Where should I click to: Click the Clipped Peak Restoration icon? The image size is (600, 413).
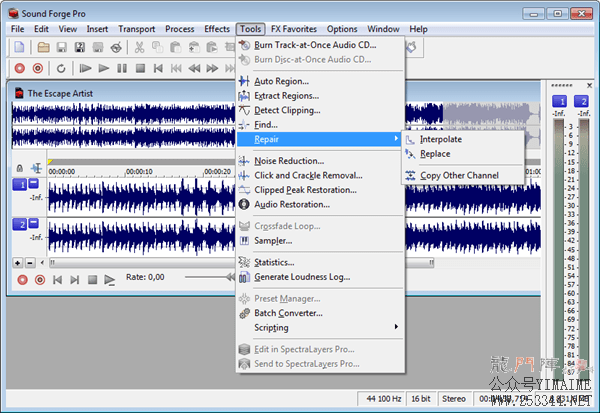[244, 190]
